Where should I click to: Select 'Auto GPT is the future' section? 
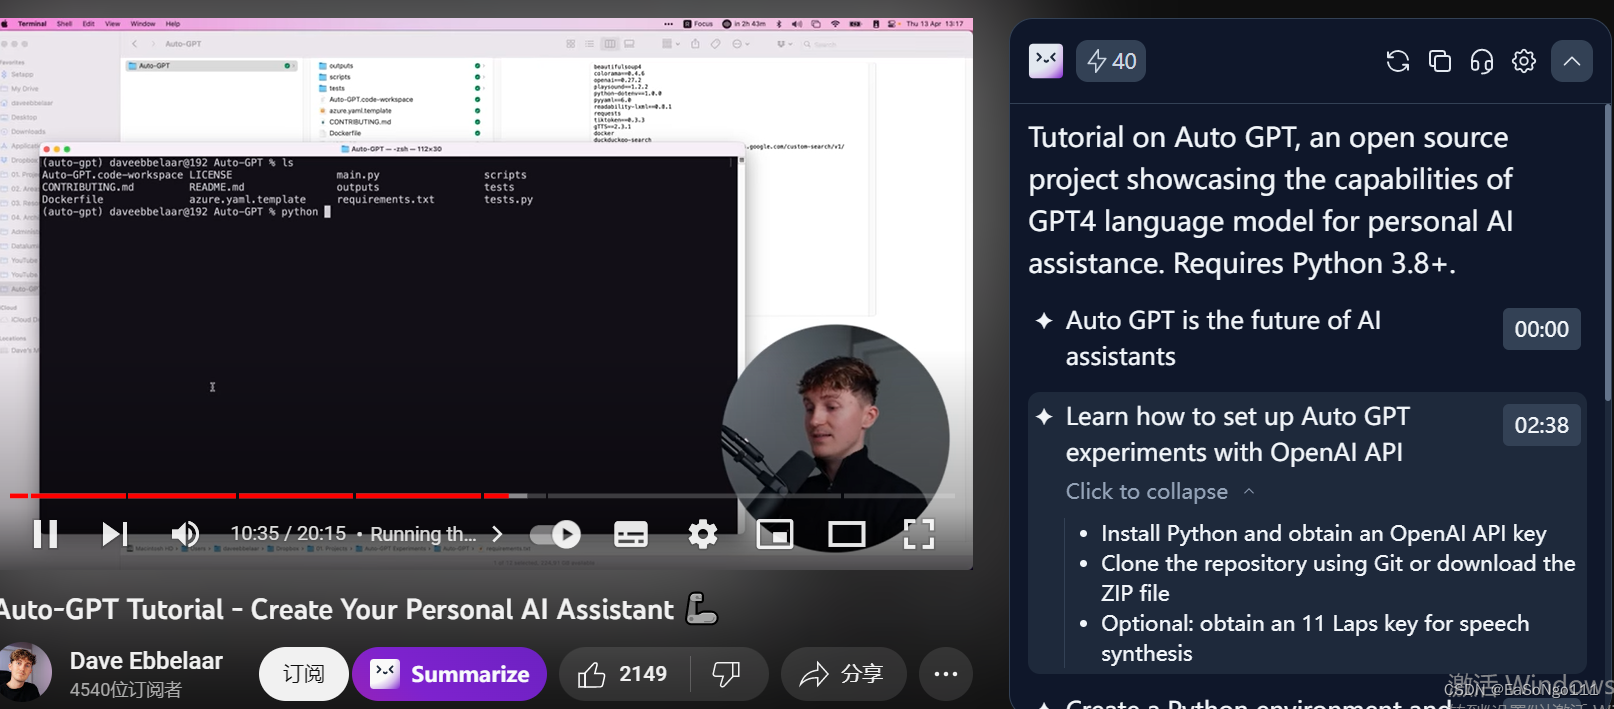(1223, 338)
